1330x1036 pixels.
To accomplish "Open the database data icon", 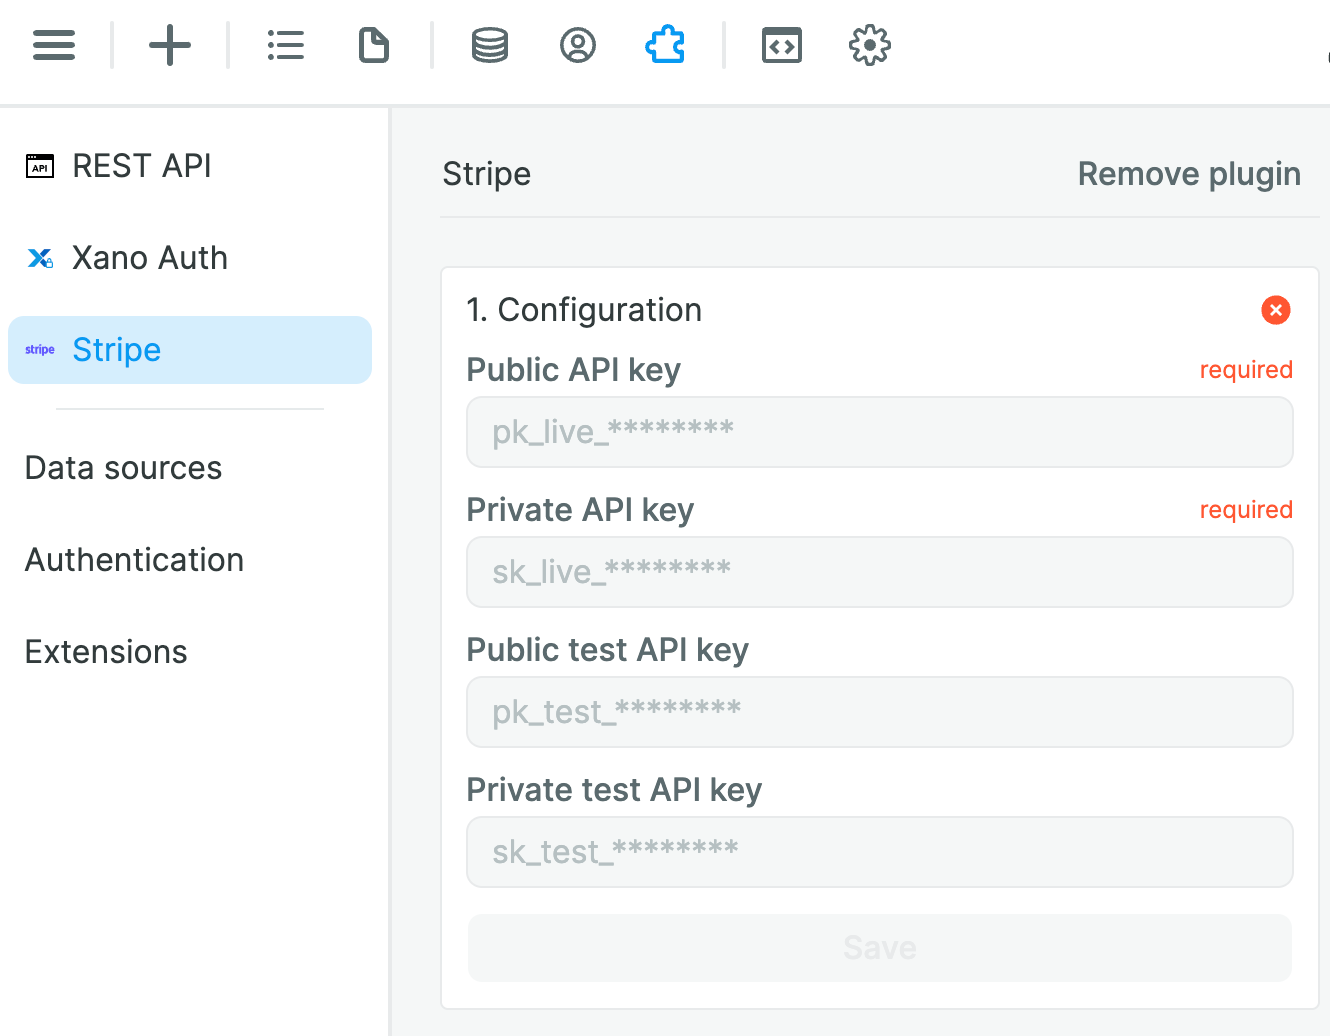I will [x=490, y=45].
